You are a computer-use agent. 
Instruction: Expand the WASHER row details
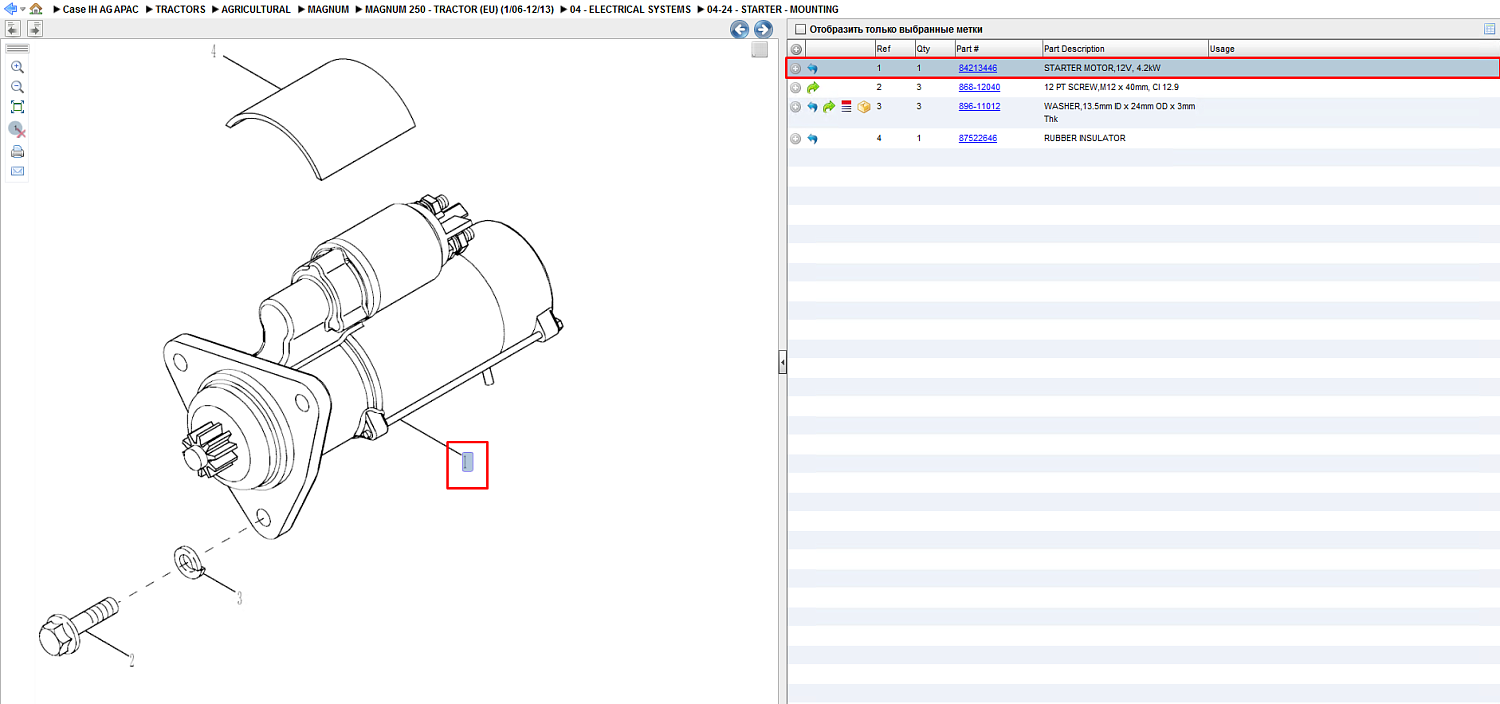(796, 107)
